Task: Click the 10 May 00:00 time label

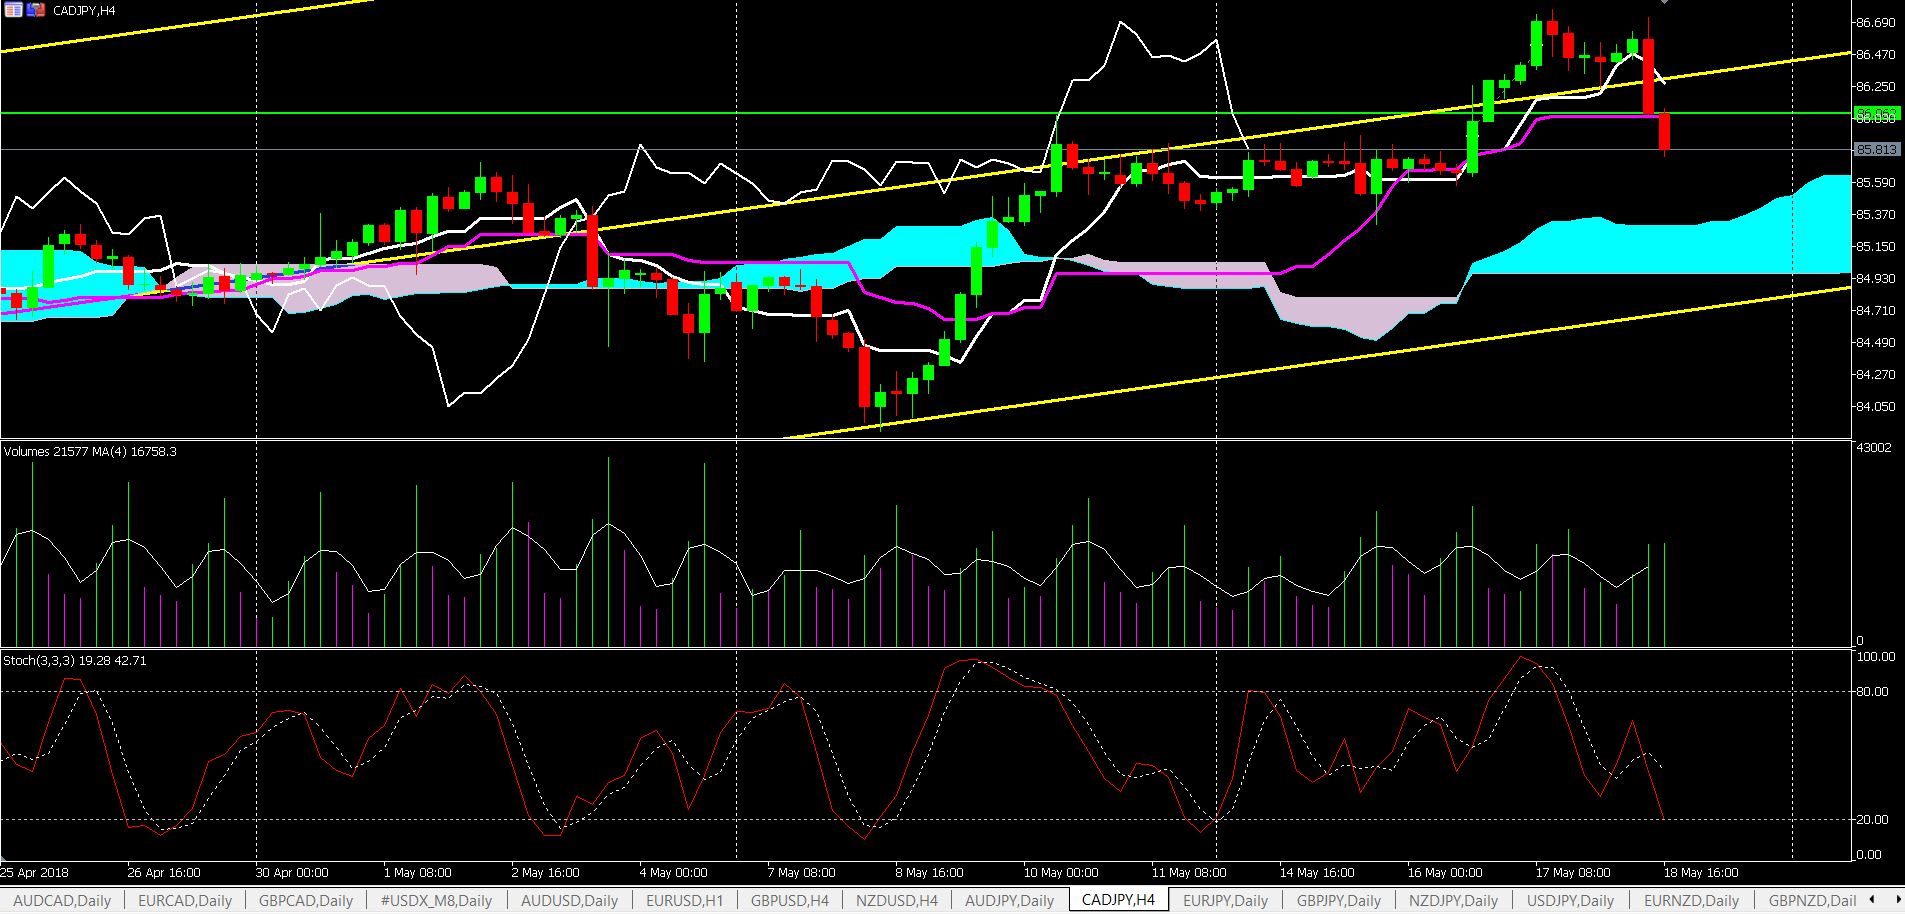Action: click(1061, 872)
